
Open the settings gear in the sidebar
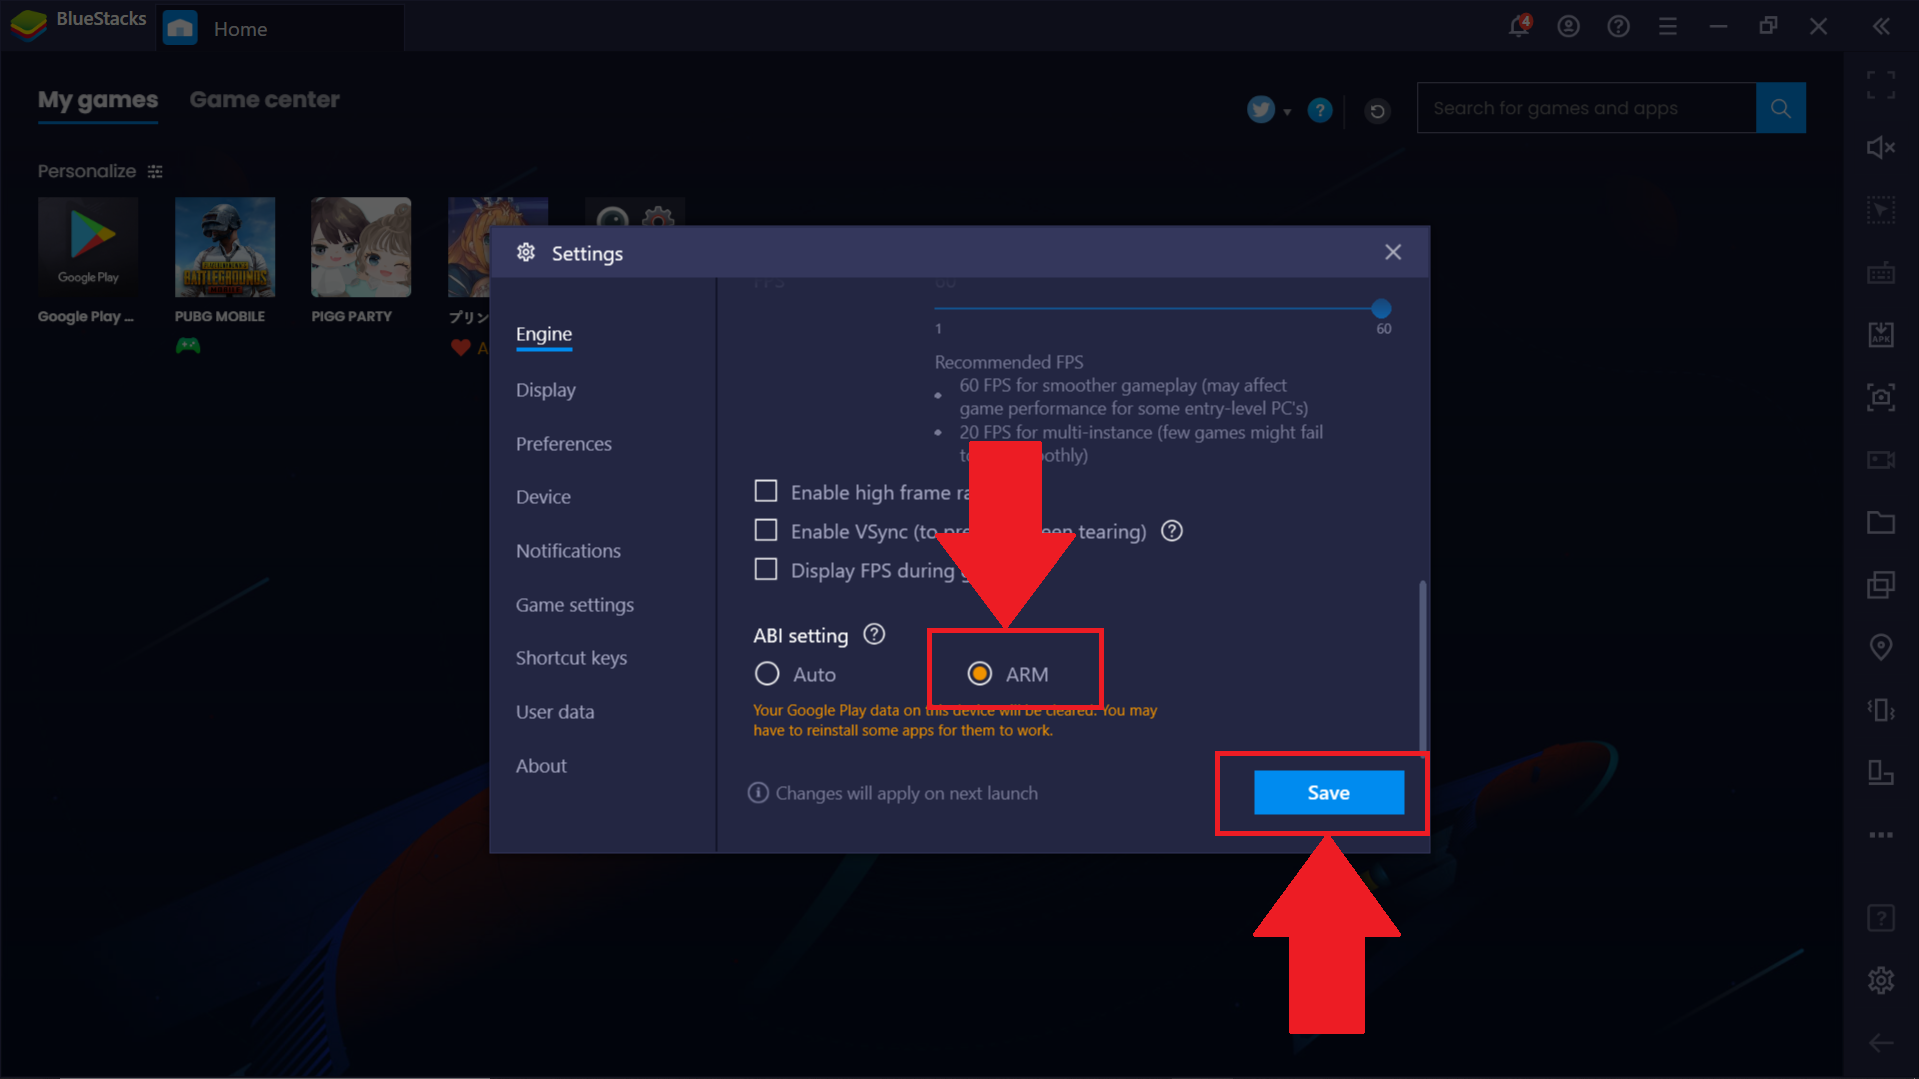click(x=1880, y=980)
